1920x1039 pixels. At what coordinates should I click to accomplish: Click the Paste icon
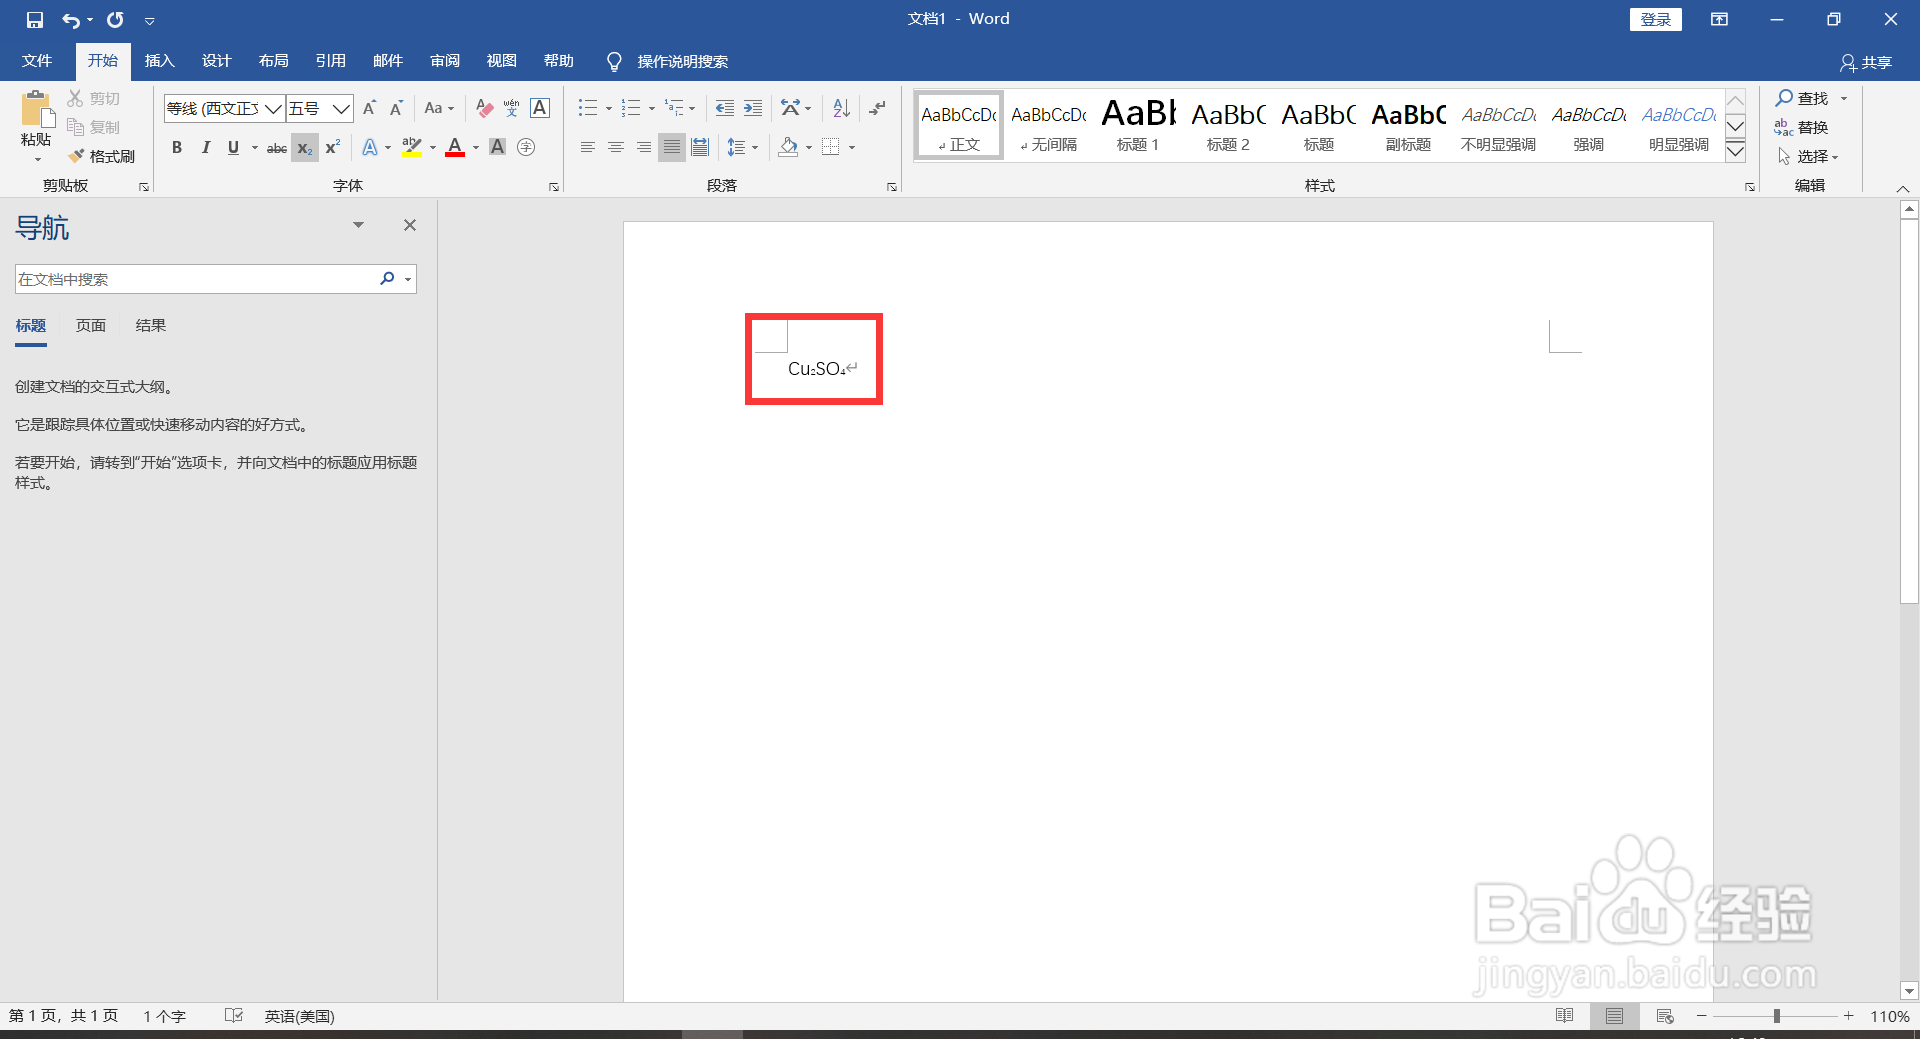pyautogui.click(x=36, y=110)
